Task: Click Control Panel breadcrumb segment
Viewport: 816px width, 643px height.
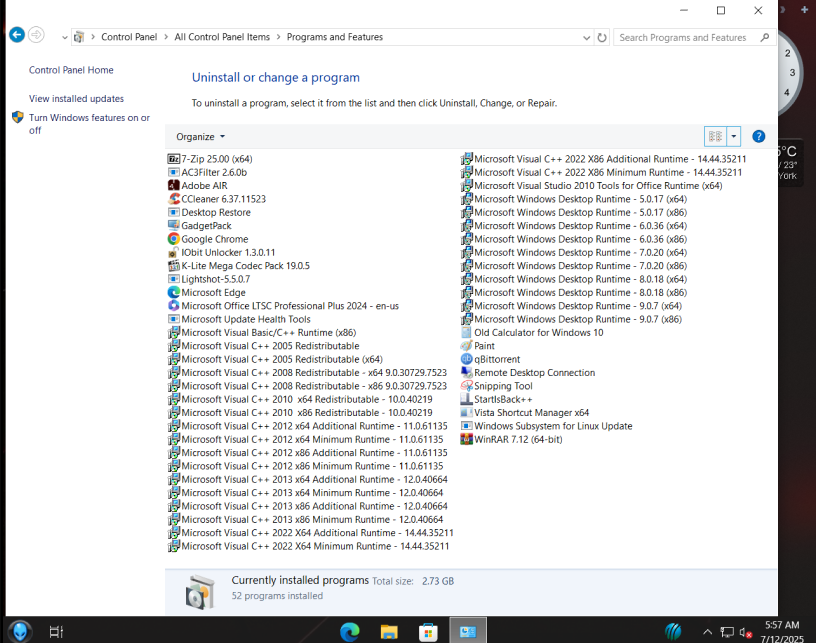Action: pos(129,37)
